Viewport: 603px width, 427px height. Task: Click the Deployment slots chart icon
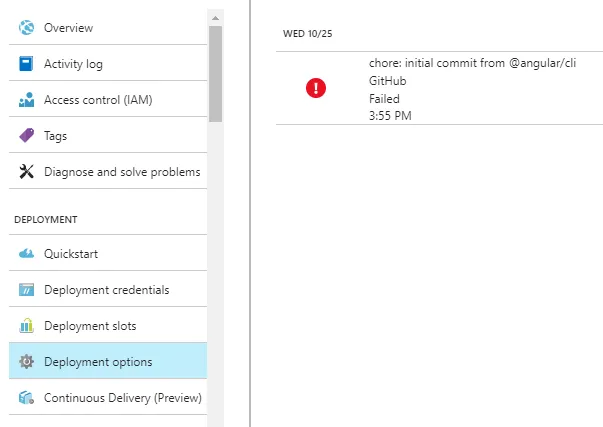(26, 326)
